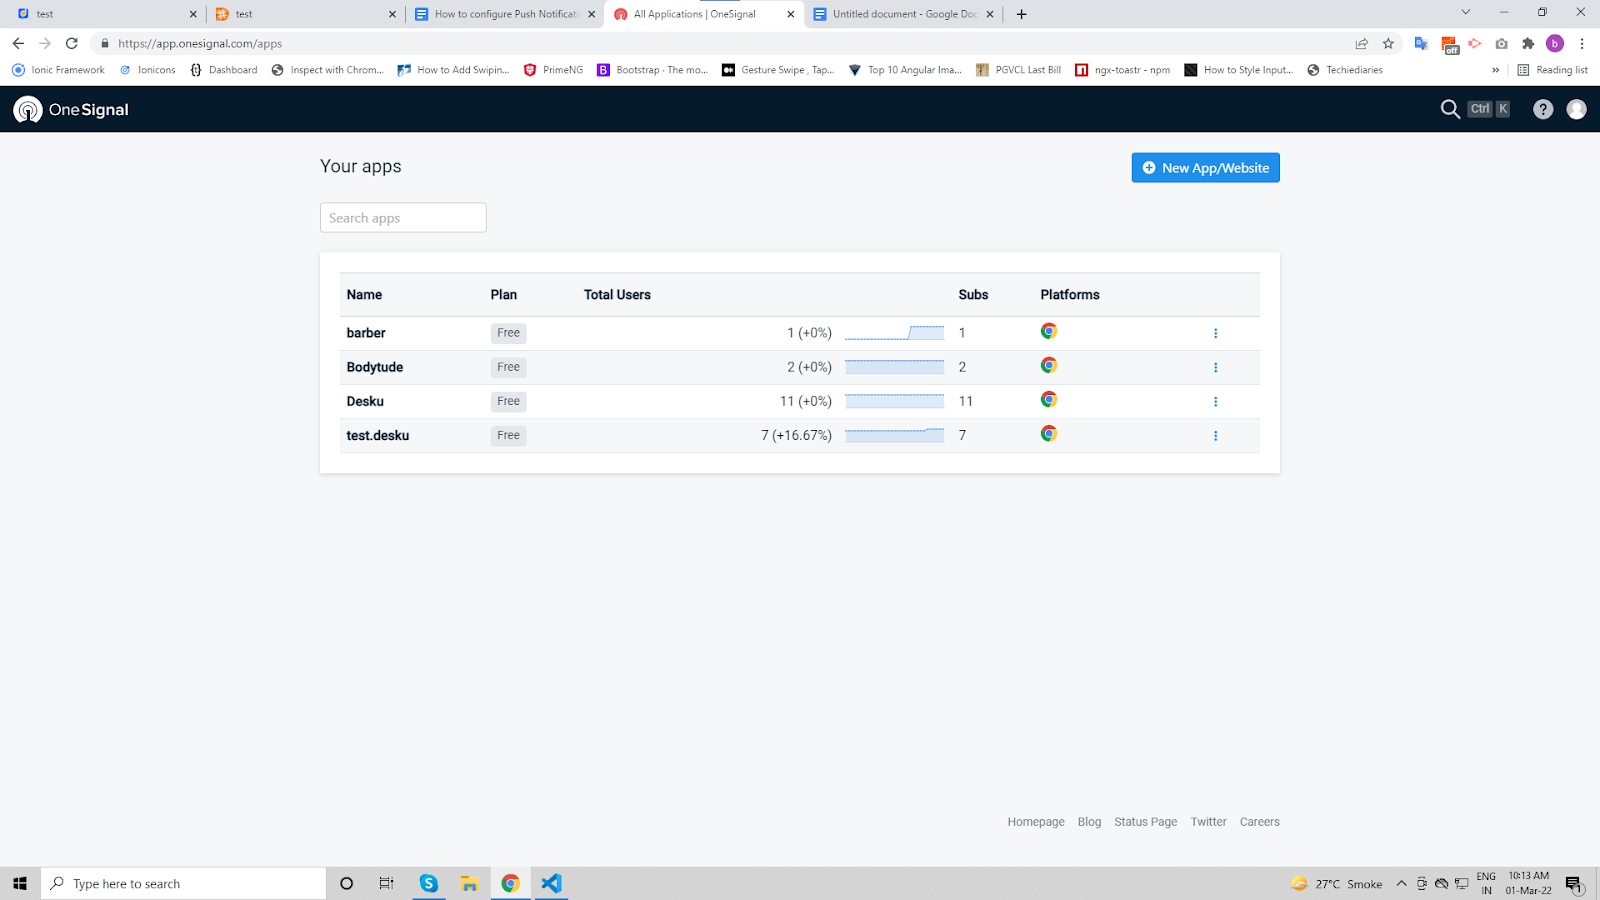Click the Free plan badge for barber
Viewport: 1600px width, 900px height.
(508, 333)
